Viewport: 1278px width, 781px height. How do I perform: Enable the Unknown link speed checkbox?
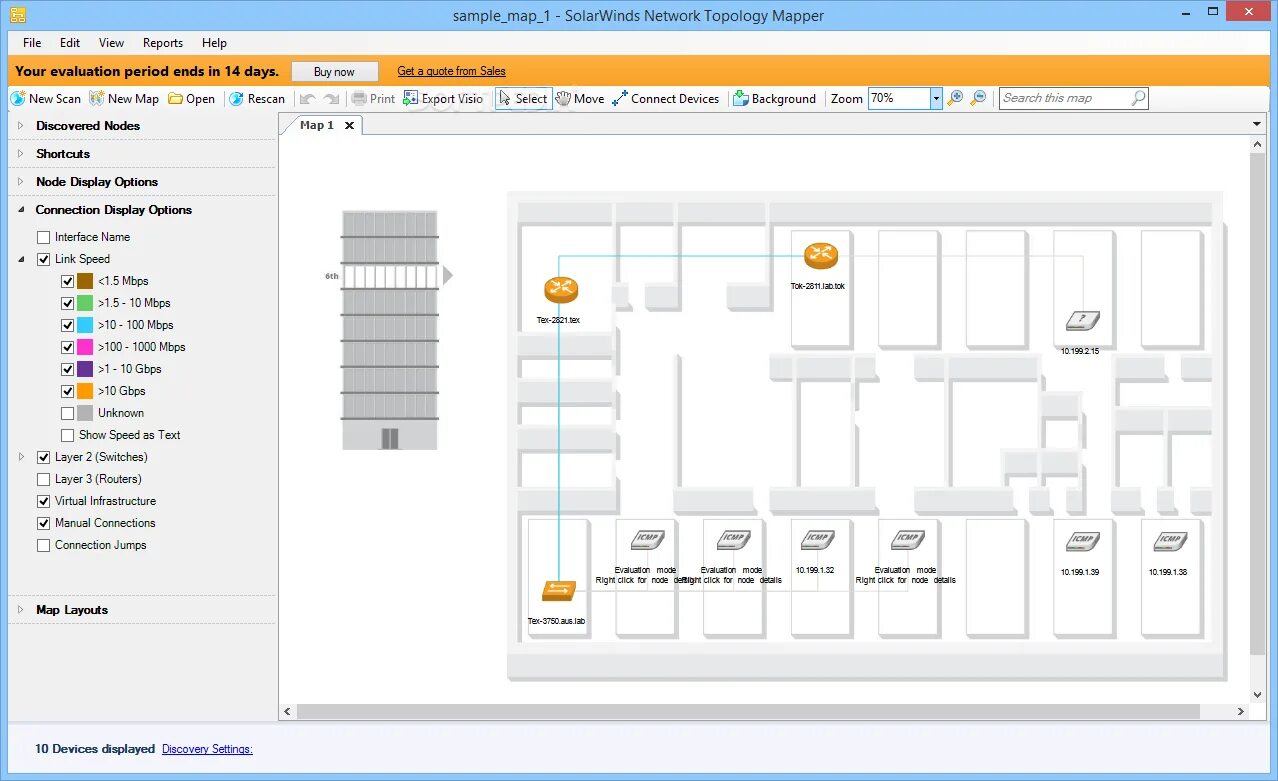tap(67, 413)
